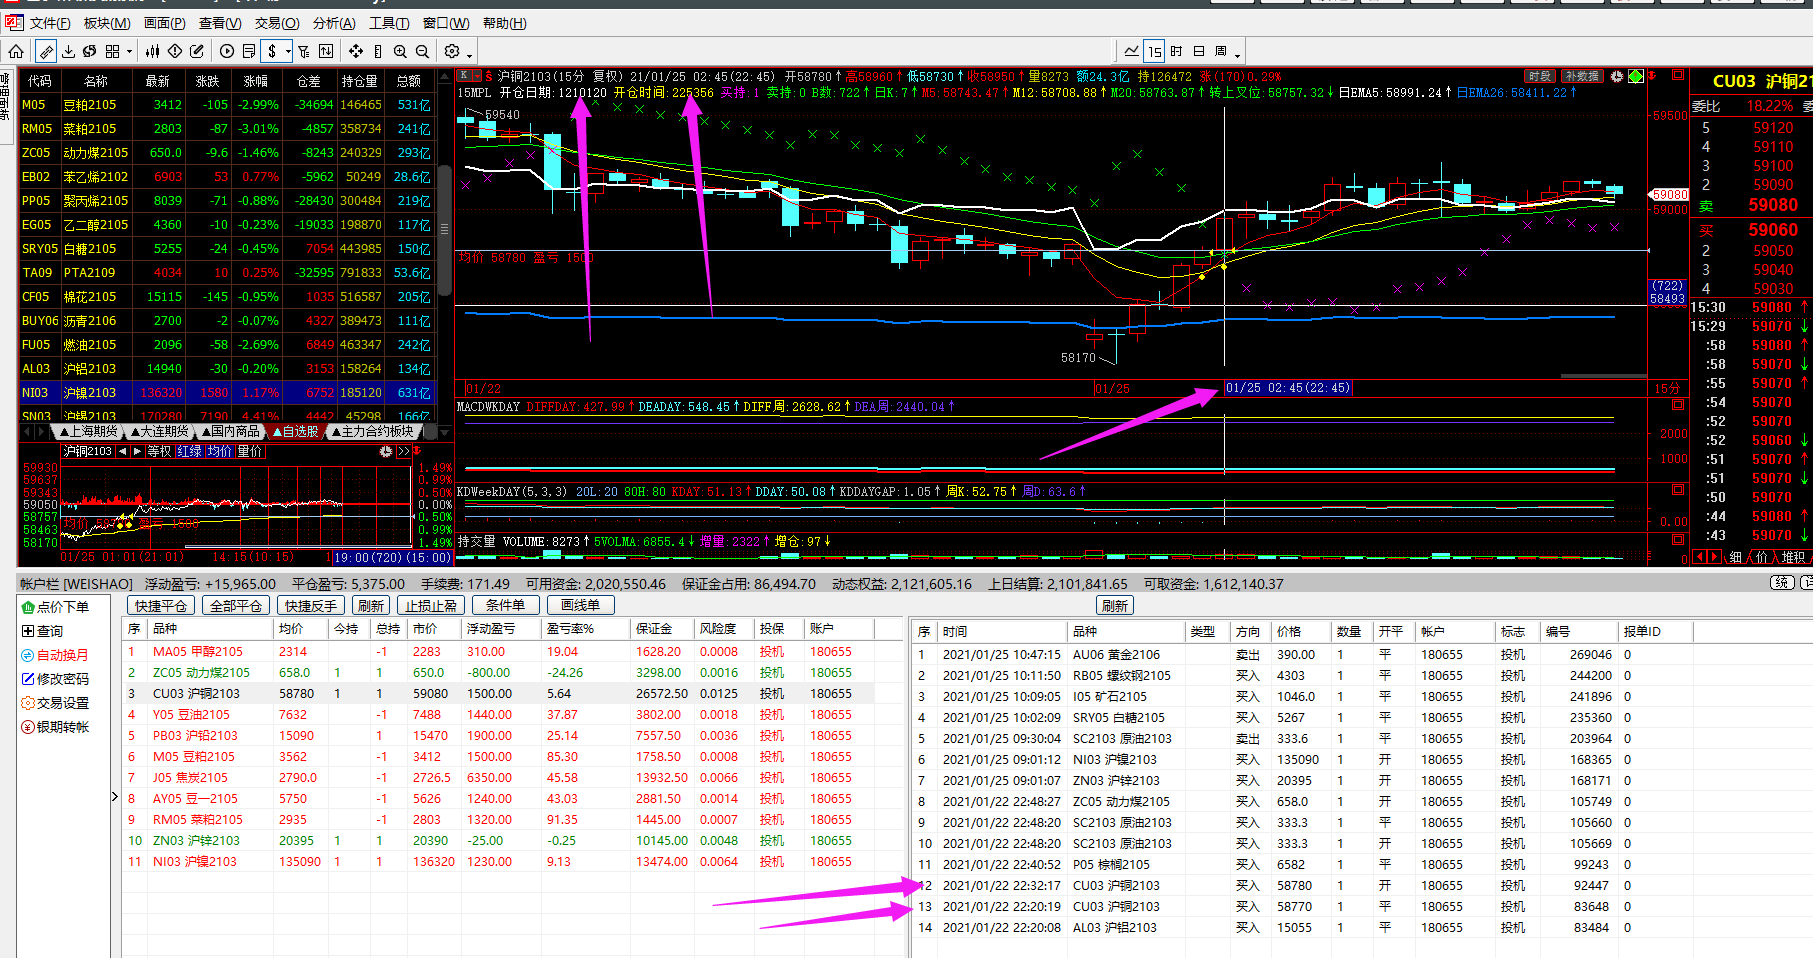Click the four-way move arrows icon
Image resolution: width=1813 pixels, height=958 pixels.
click(x=356, y=51)
